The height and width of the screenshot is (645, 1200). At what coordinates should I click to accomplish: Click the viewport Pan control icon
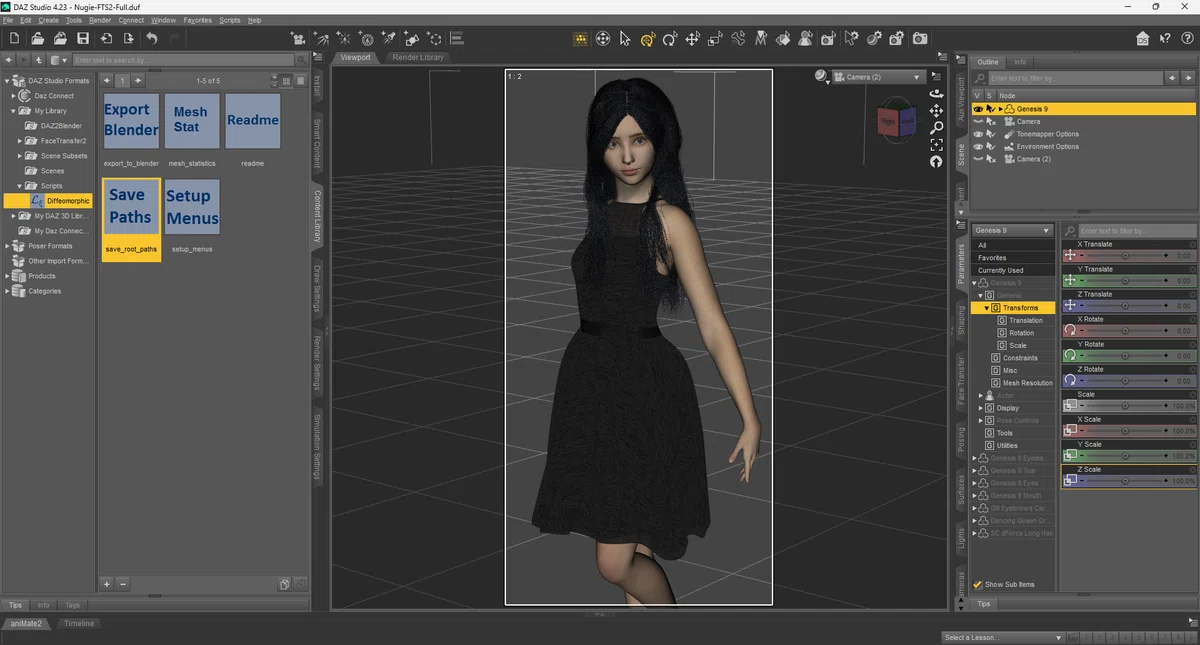(936, 111)
